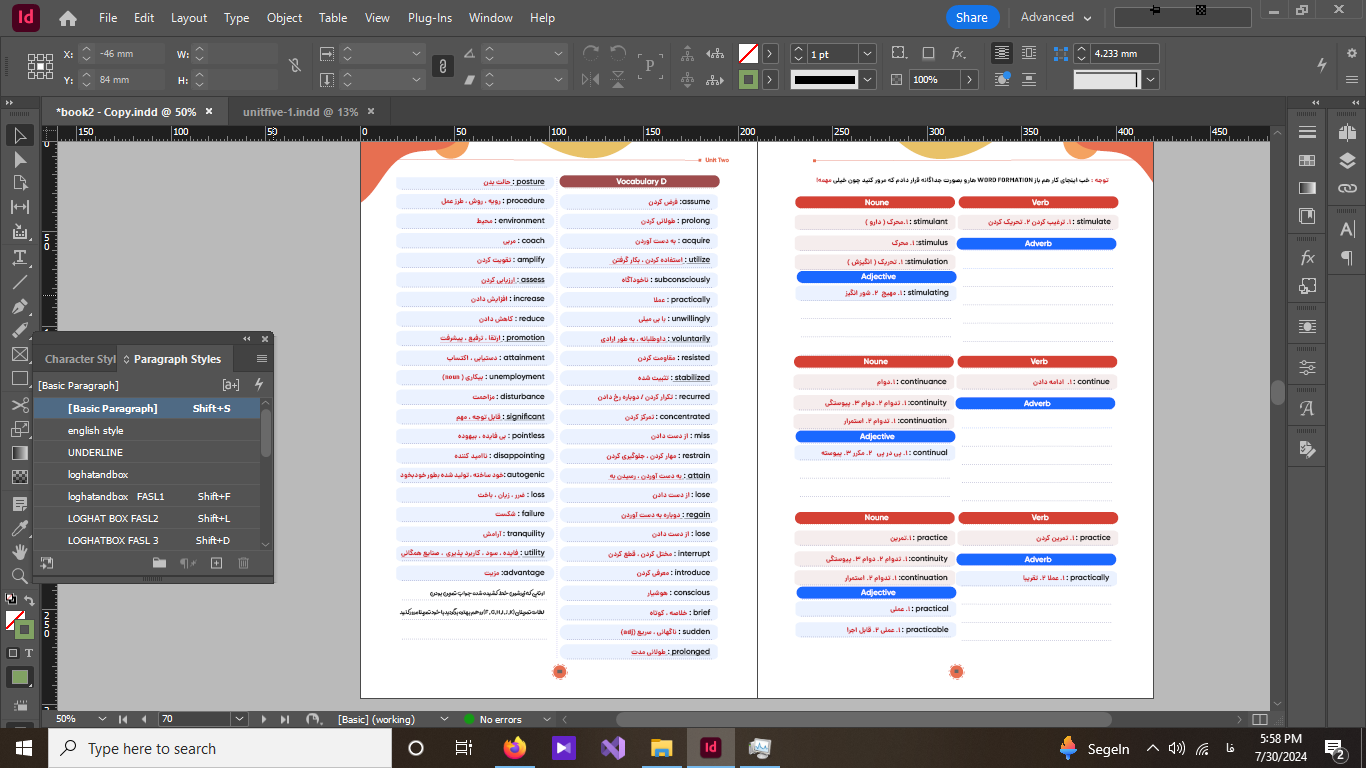Select the Rectangle tool
Image resolution: width=1366 pixels, height=768 pixels.
pos(20,379)
